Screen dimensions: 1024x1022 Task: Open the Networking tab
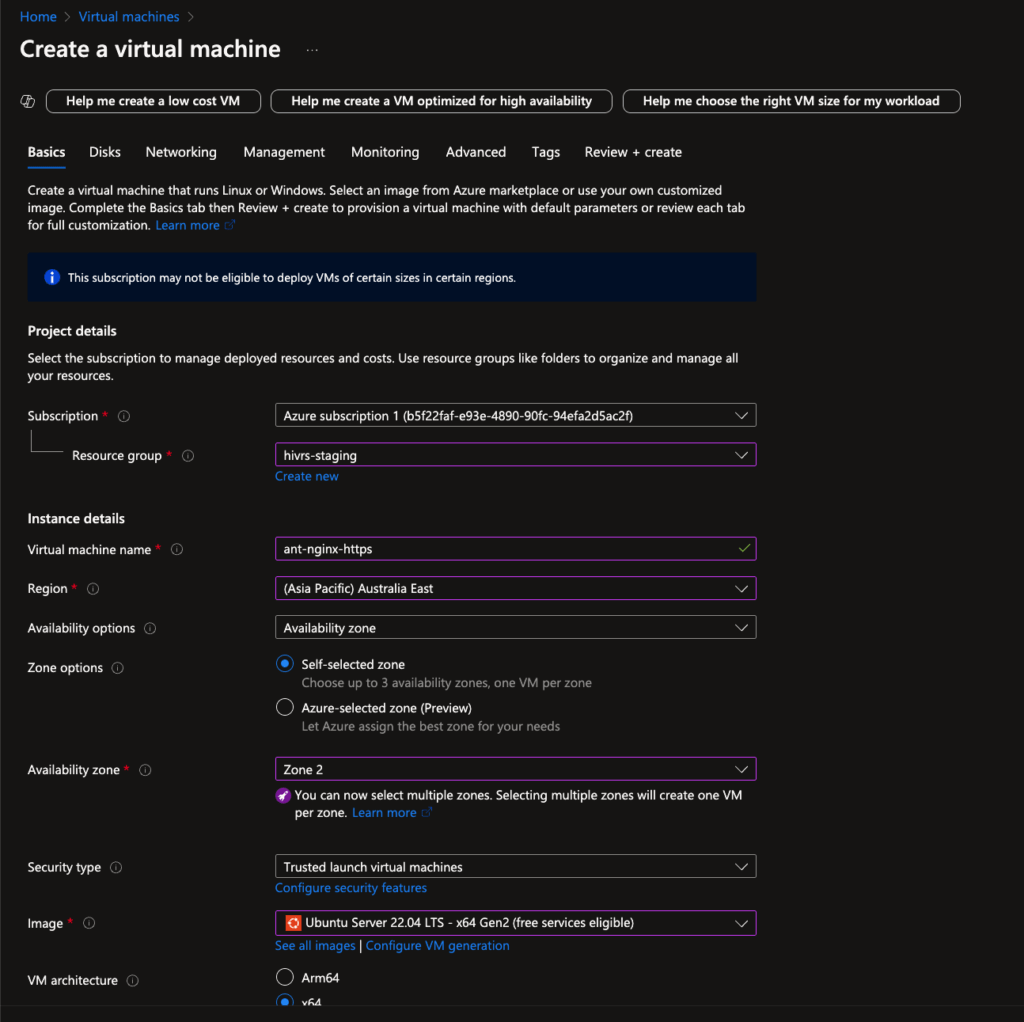pyautogui.click(x=181, y=152)
